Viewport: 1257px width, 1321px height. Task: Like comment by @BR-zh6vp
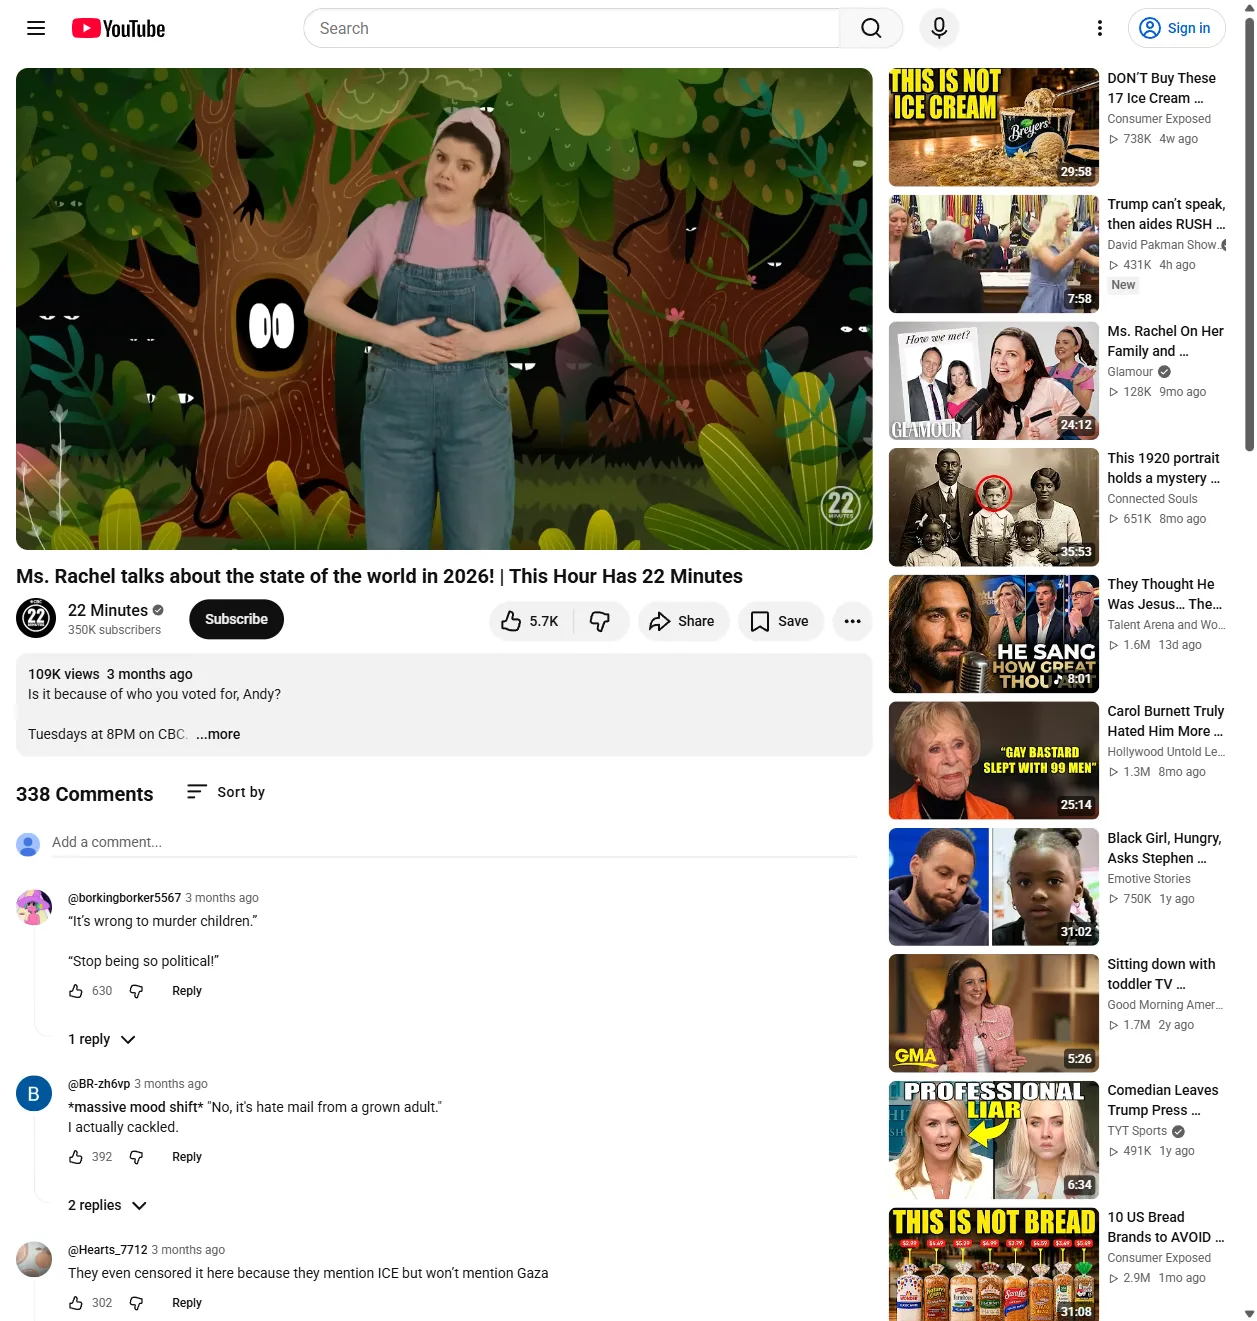(76, 1157)
